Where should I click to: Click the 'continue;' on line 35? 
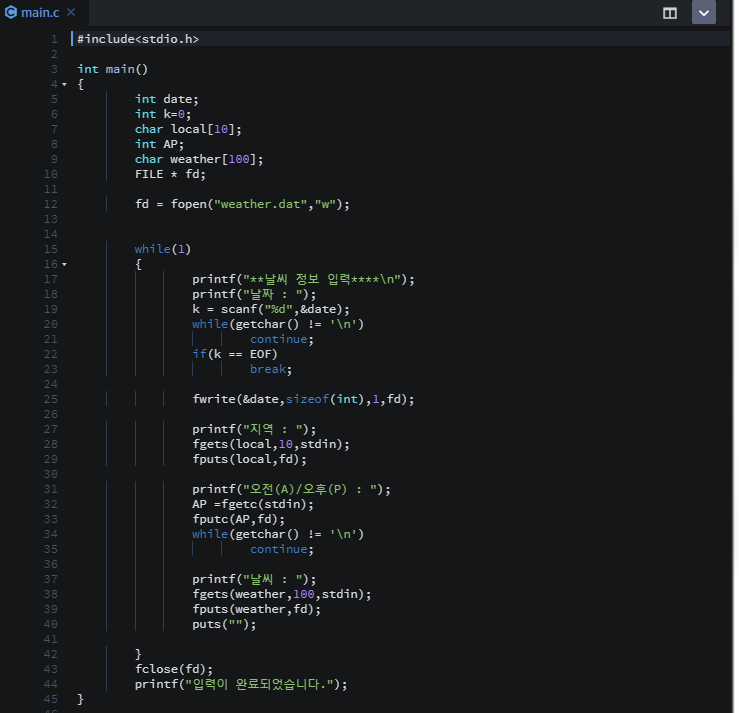[281, 549]
